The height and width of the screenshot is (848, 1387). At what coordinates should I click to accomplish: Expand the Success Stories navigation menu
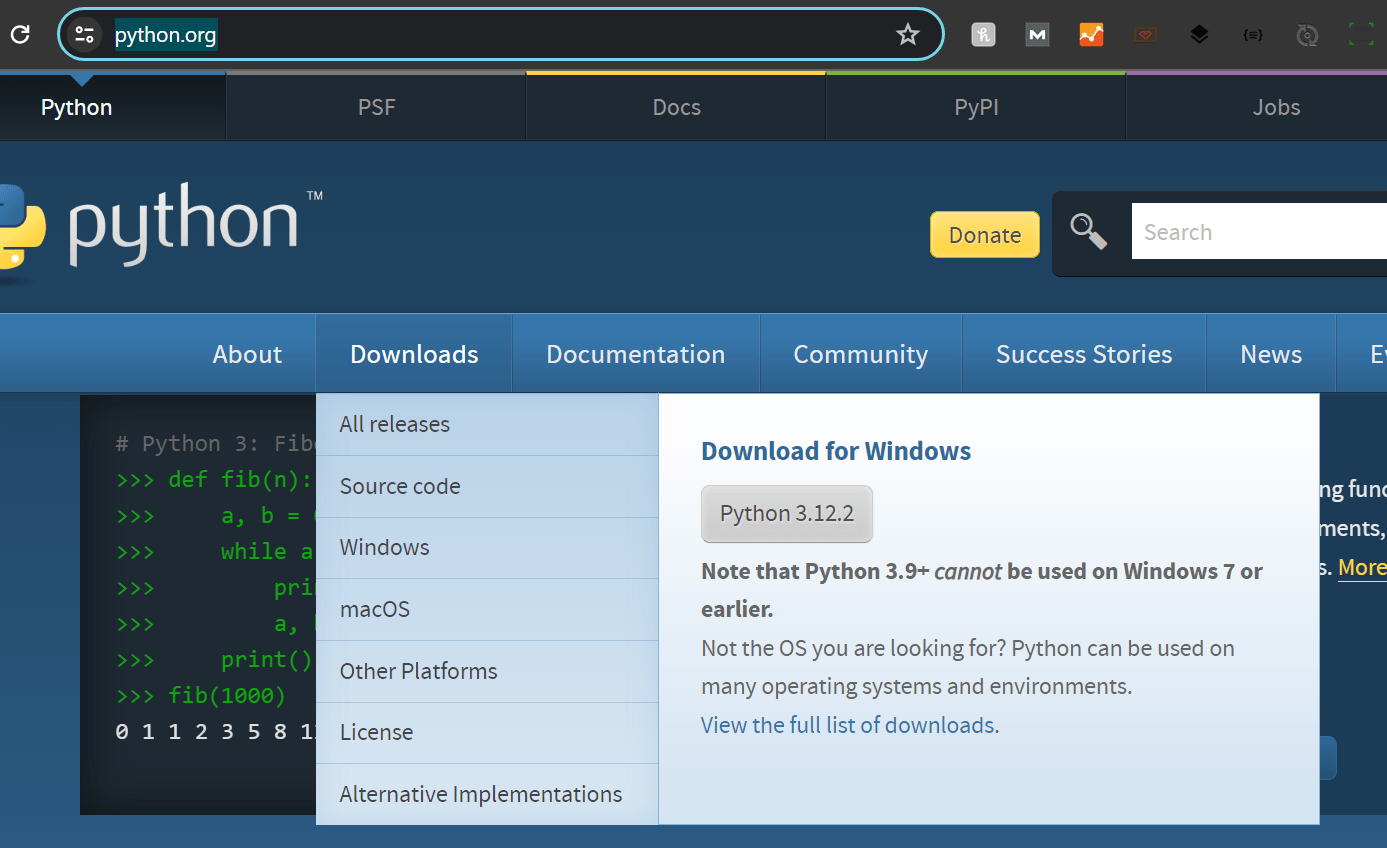[x=1084, y=354]
